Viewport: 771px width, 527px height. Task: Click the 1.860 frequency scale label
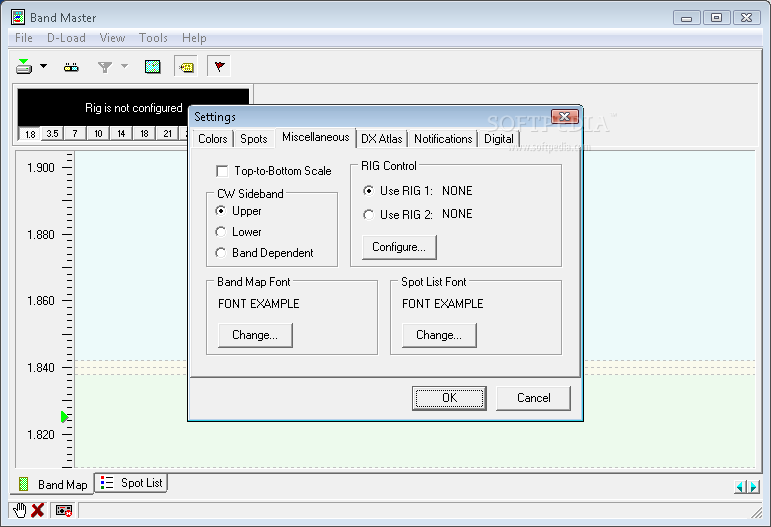pyautogui.click(x=41, y=300)
